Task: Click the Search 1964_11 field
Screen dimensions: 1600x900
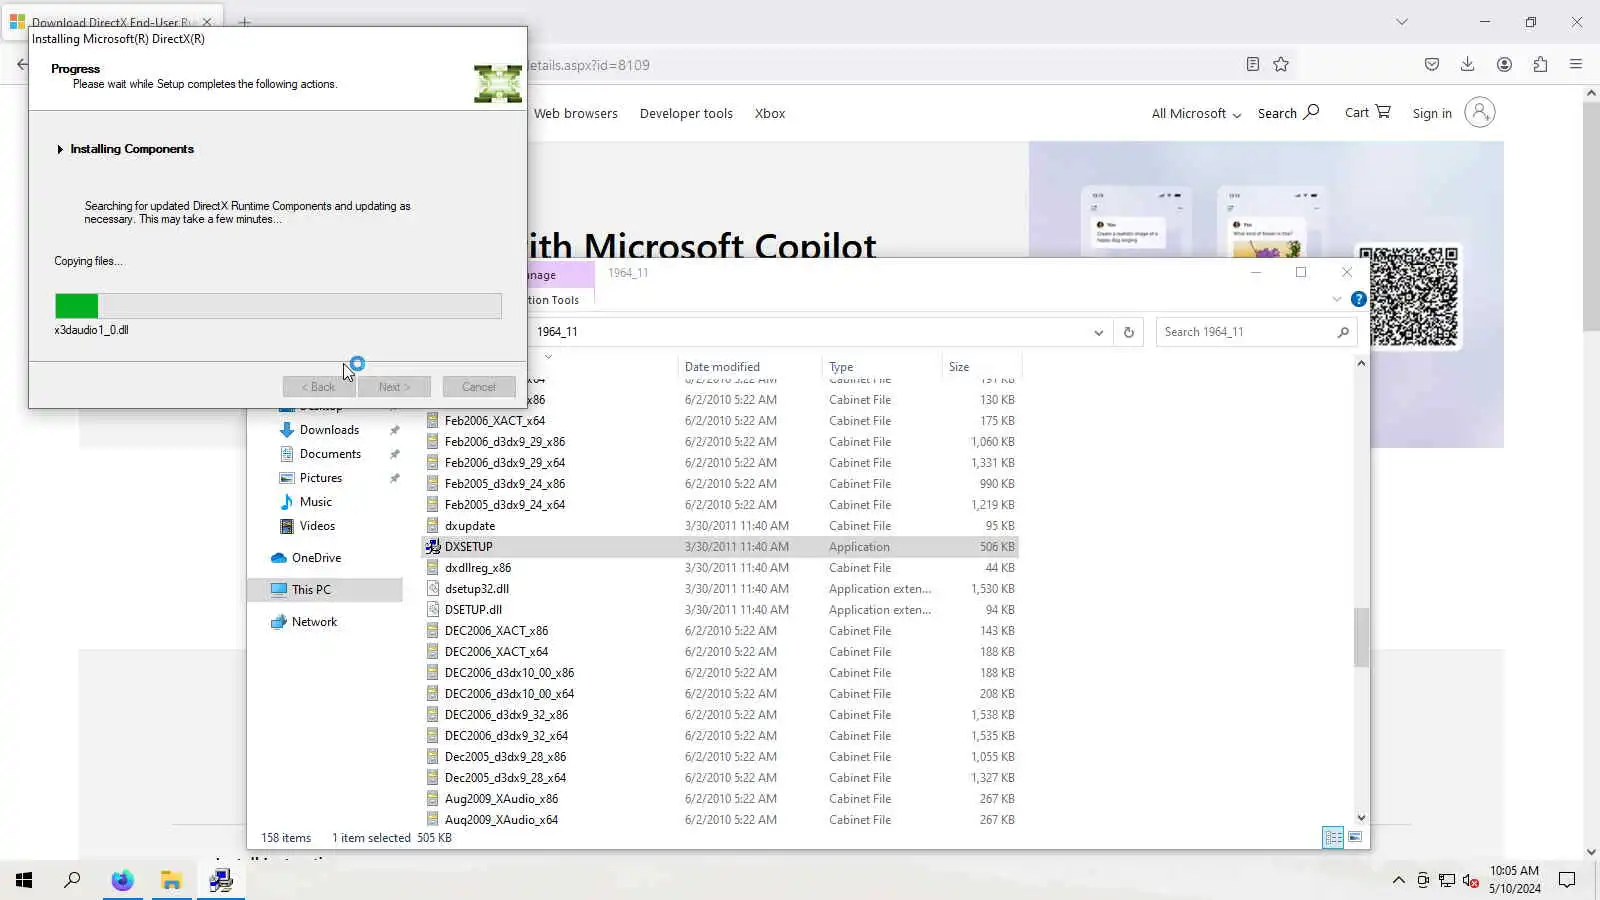Action: coord(1256,332)
